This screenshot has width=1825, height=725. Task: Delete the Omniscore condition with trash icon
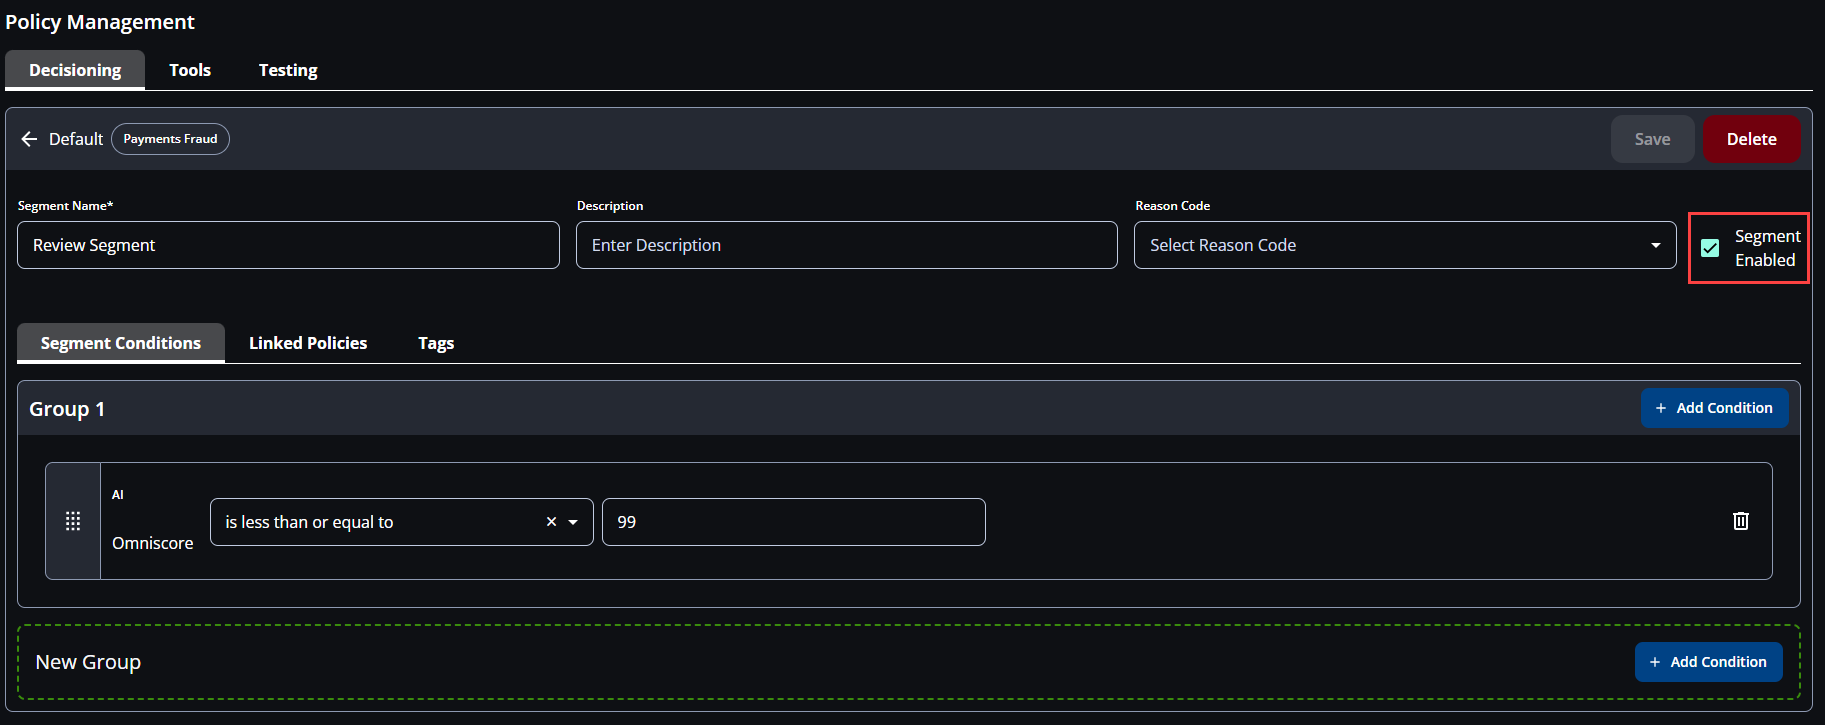click(1741, 521)
